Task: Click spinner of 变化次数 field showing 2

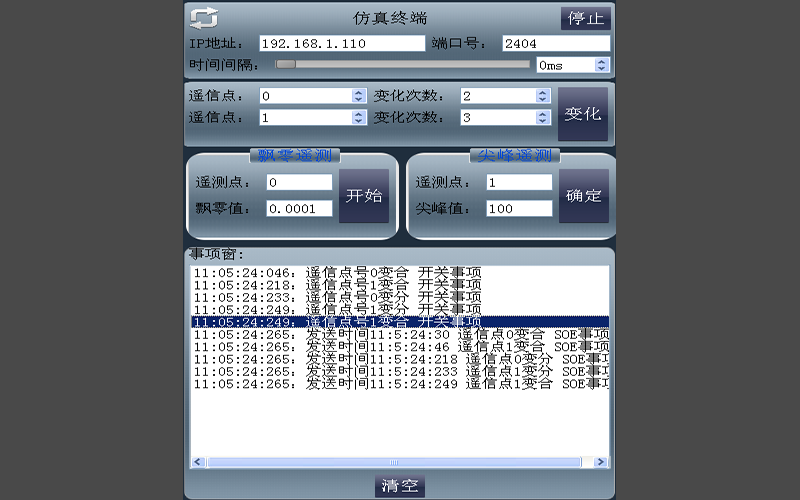Action: 543,96
